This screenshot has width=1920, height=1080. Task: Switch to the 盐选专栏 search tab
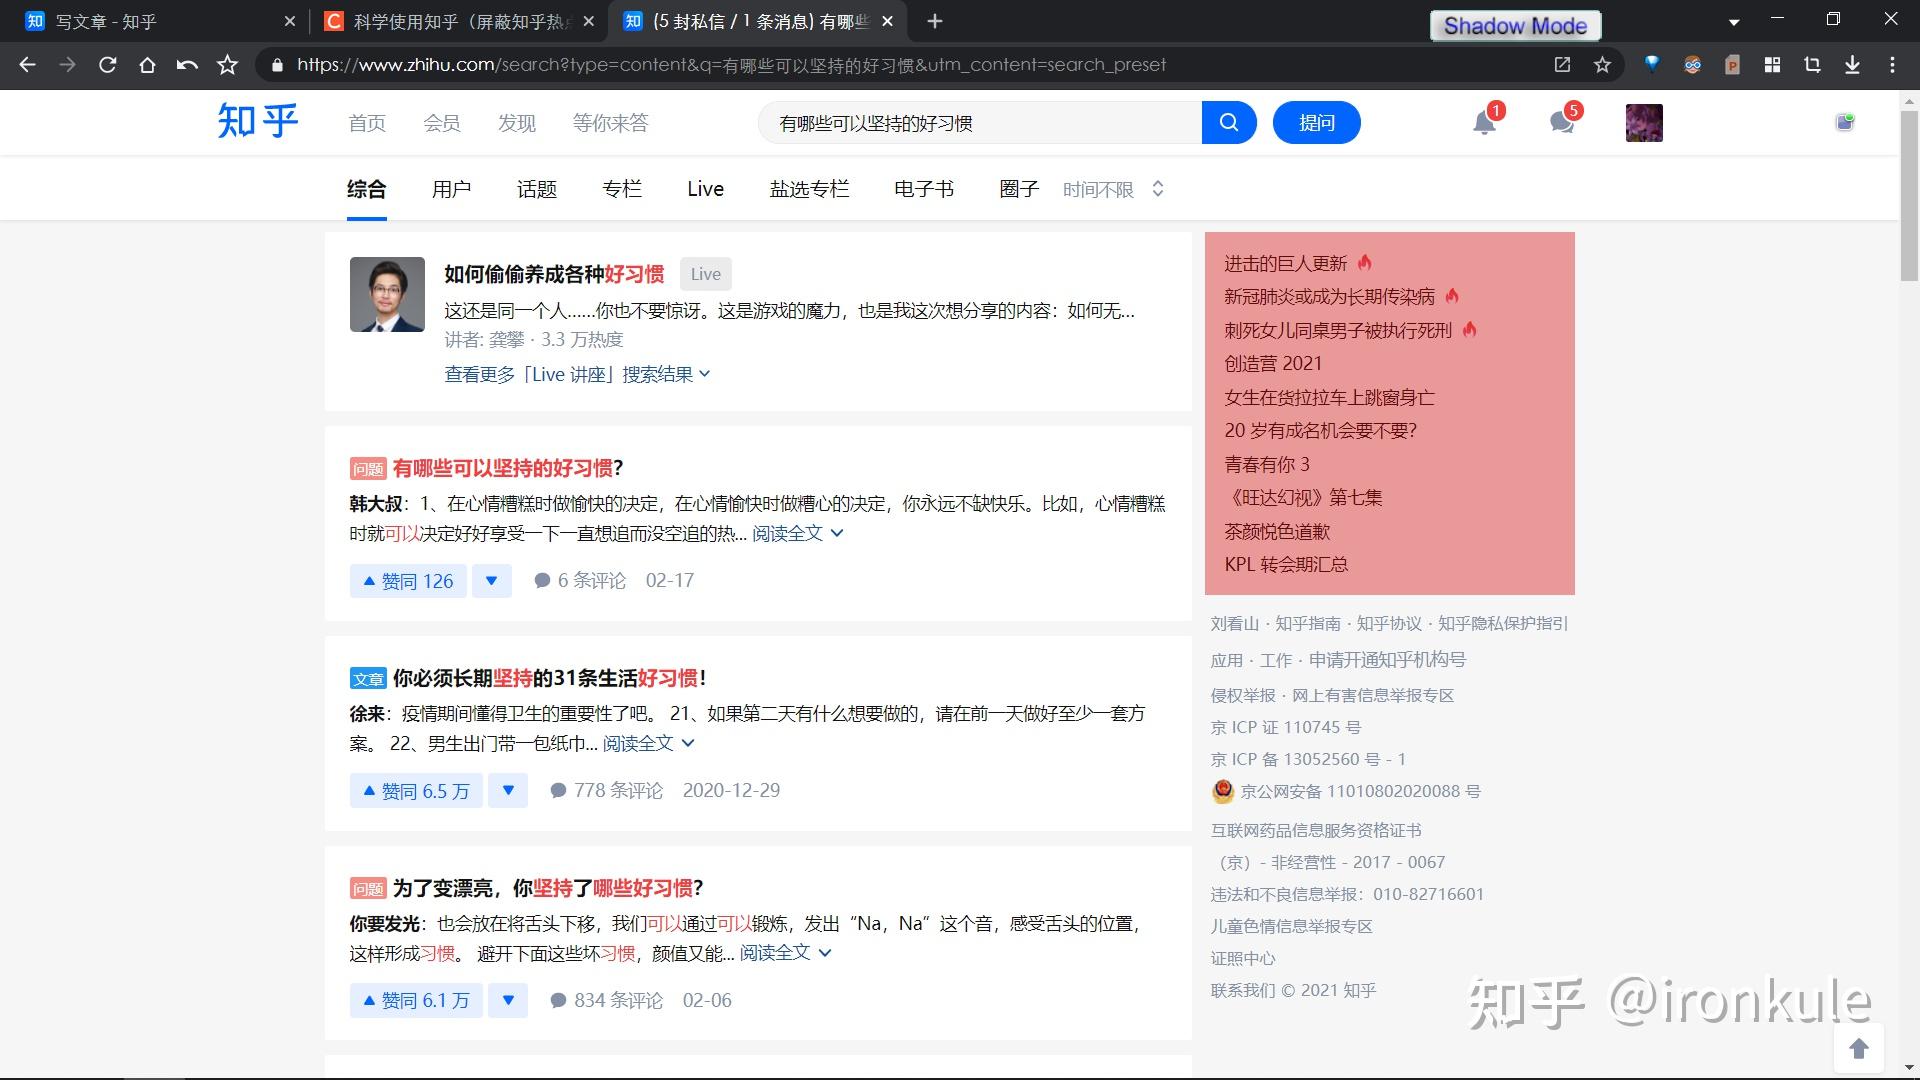click(809, 189)
